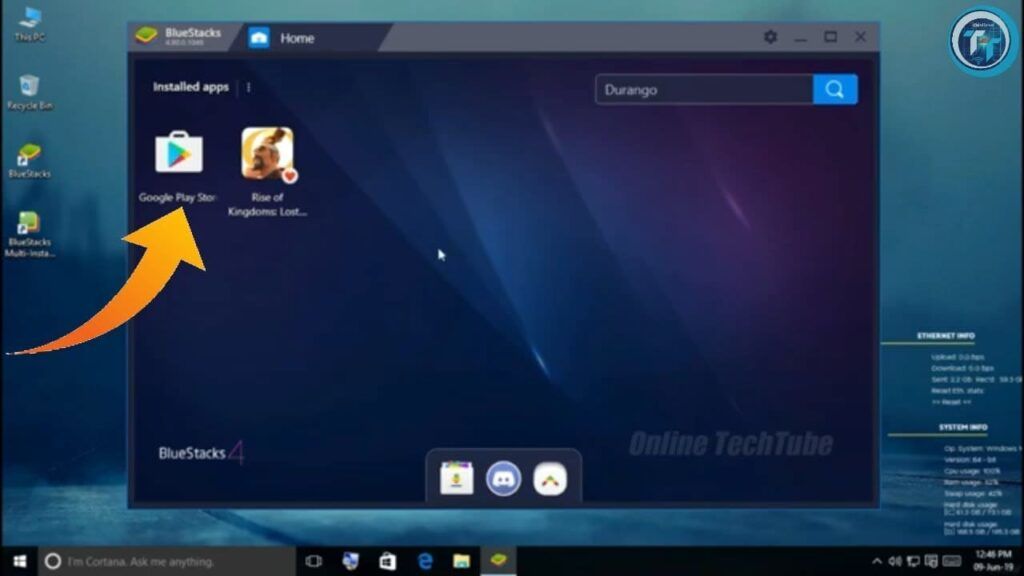Open the Installed apps three-dot menu

(x=249, y=88)
